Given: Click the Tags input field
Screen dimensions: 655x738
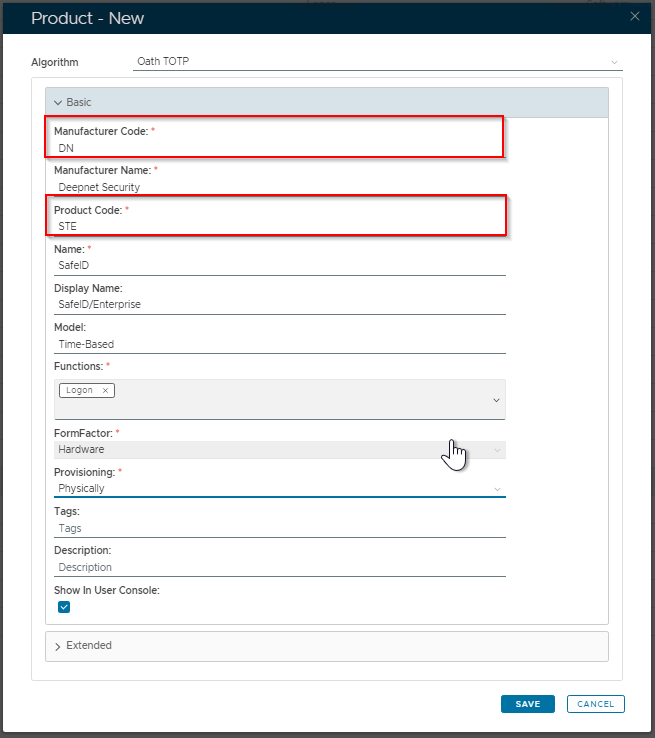Looking at the screenshot, I should (x=280, y=528).
